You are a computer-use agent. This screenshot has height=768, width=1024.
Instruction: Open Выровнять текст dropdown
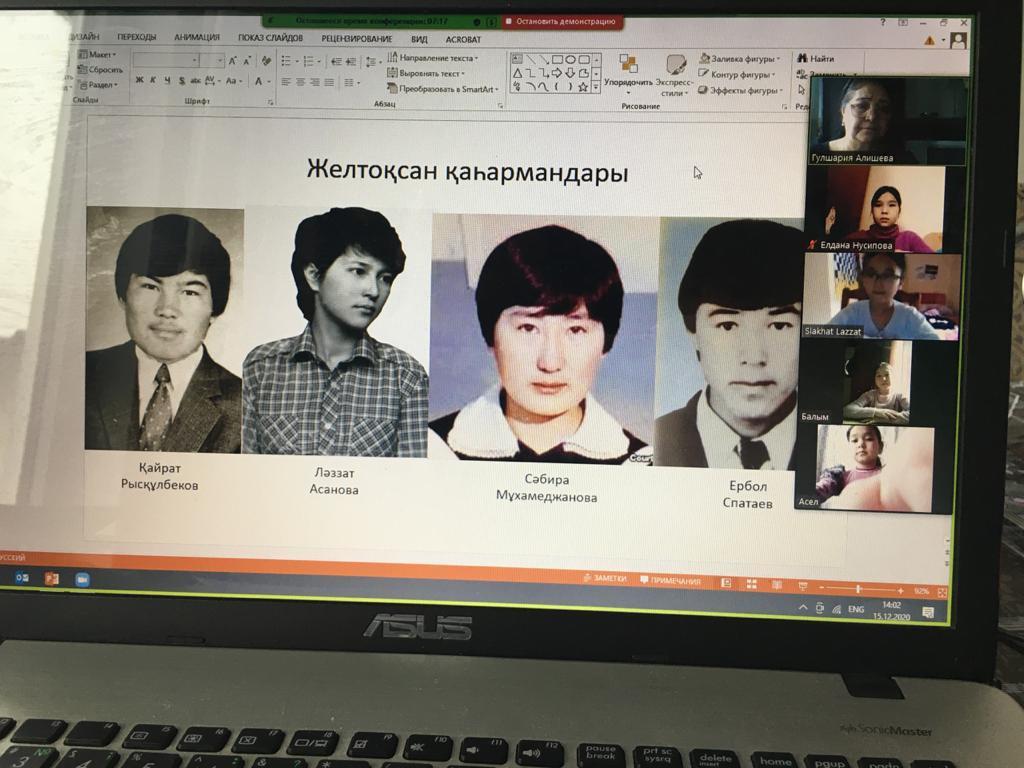coord(426,73)
